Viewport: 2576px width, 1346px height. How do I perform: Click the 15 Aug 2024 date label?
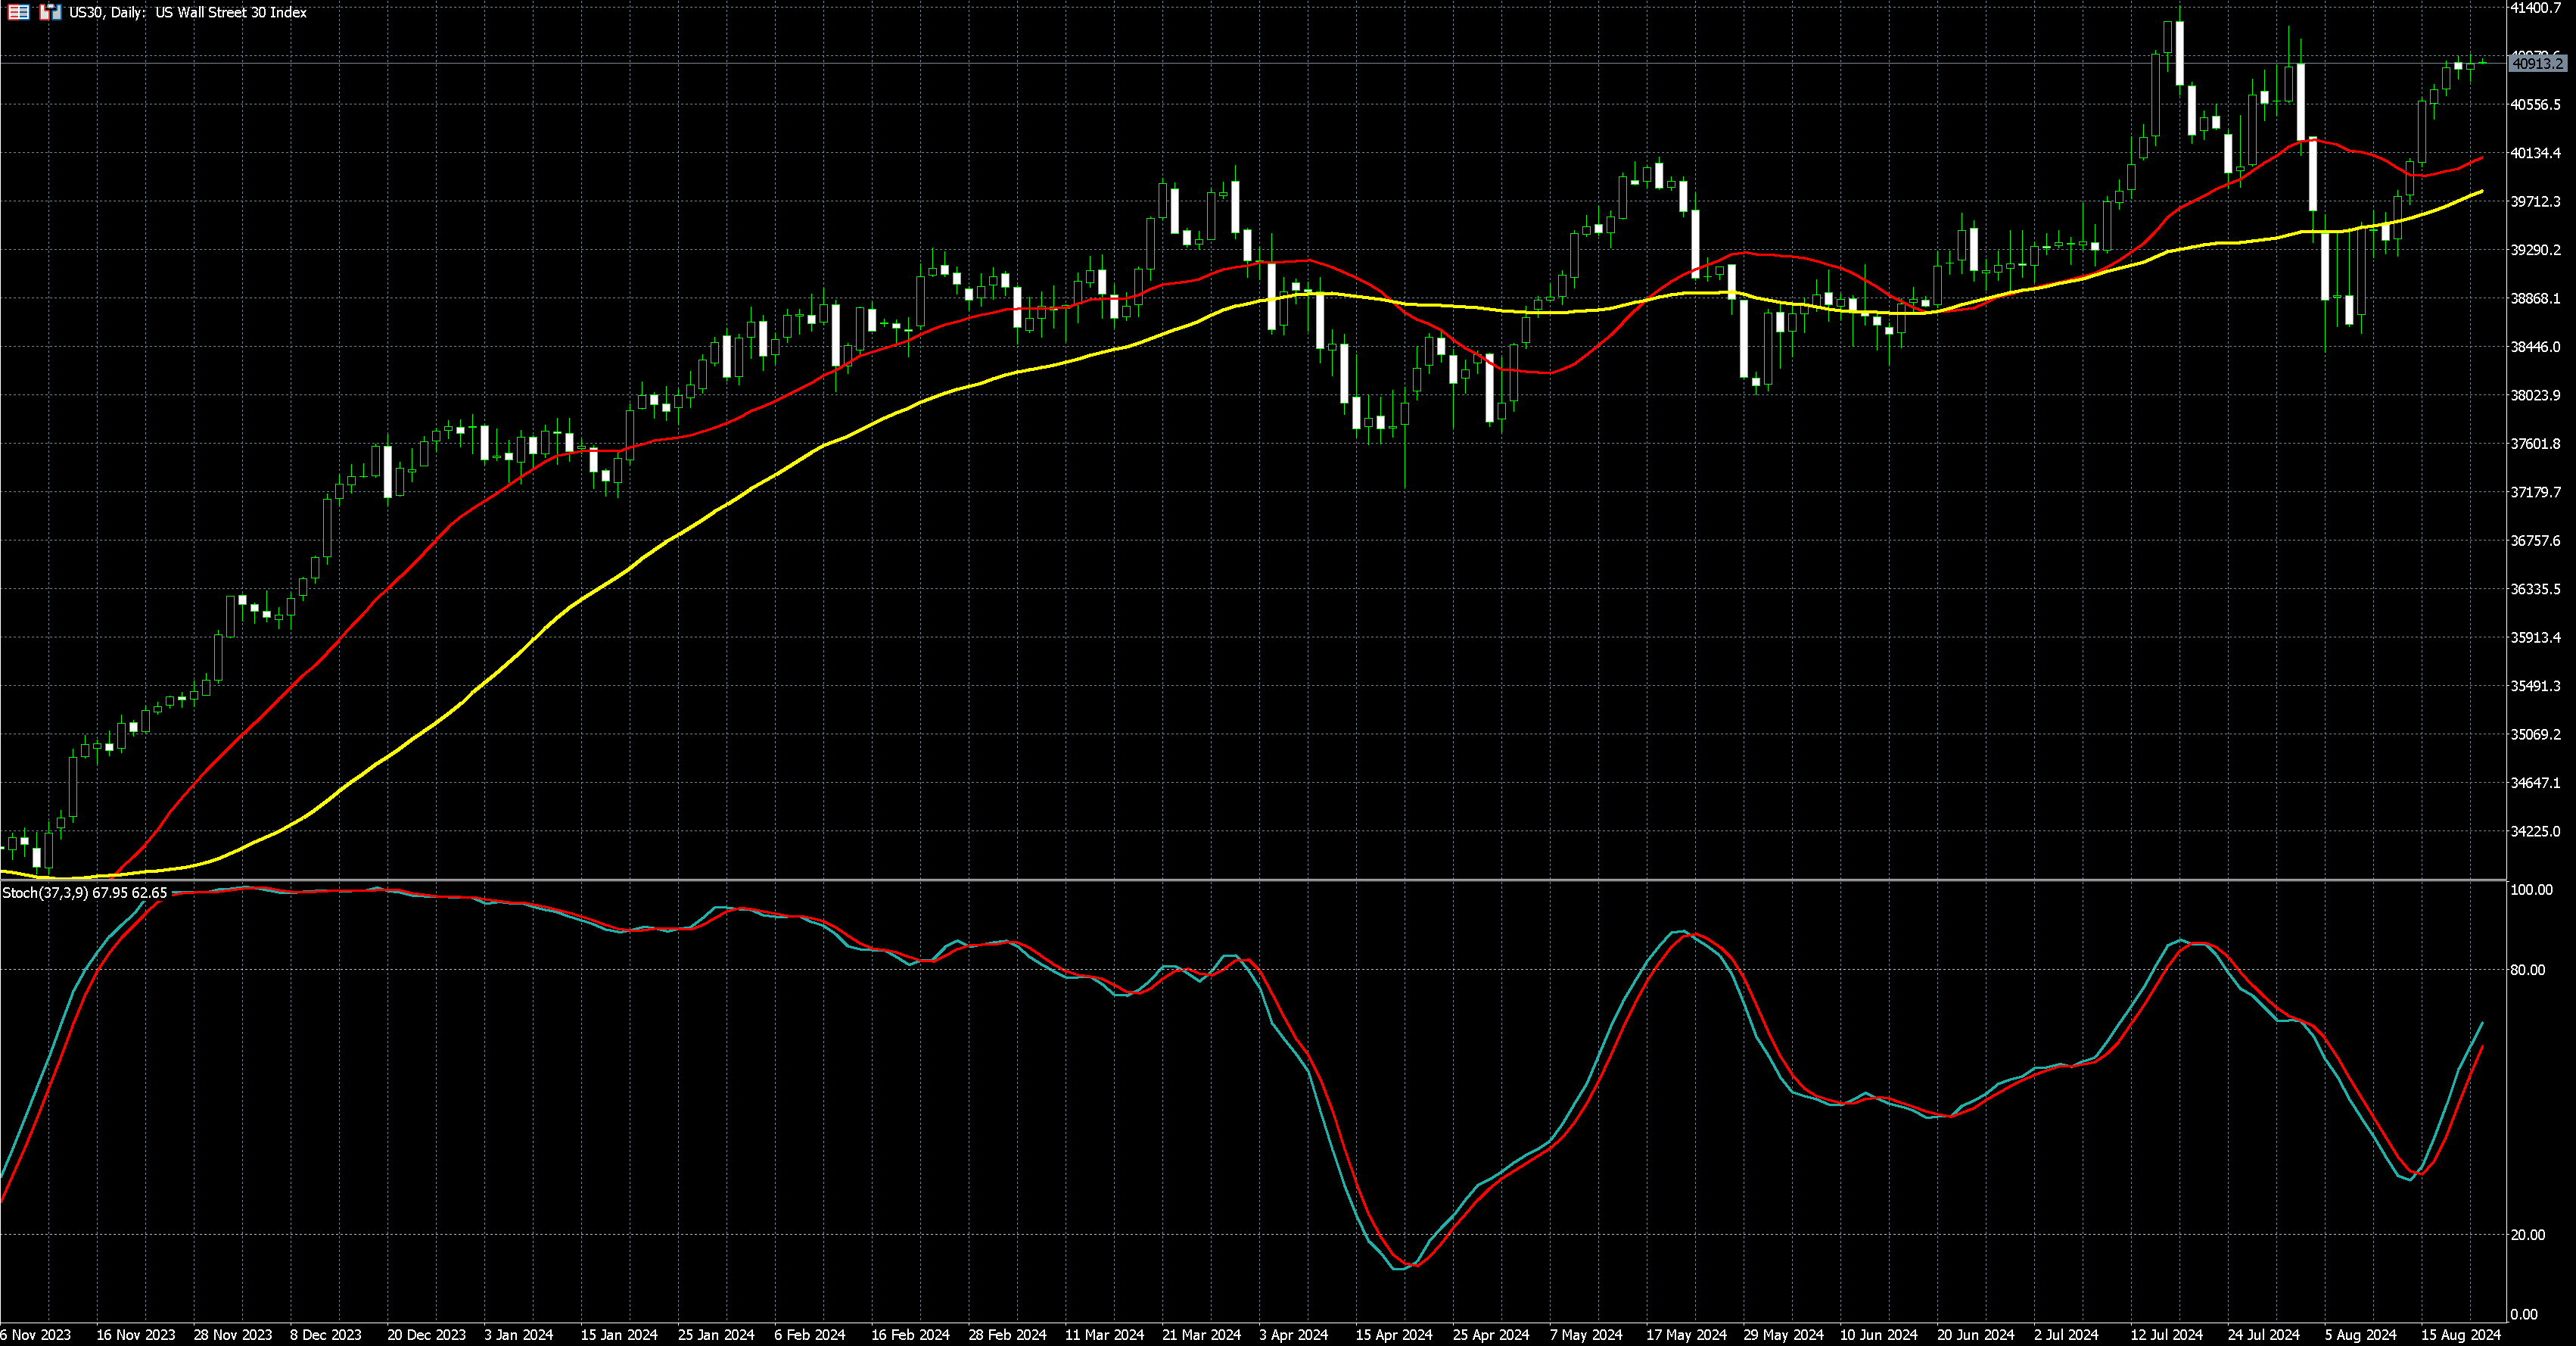2460,1335
